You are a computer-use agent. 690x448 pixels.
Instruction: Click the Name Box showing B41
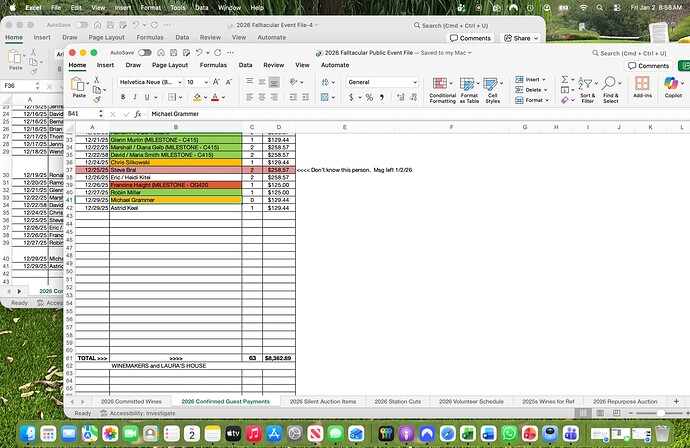pyautogui.click(x=82, y=114)
